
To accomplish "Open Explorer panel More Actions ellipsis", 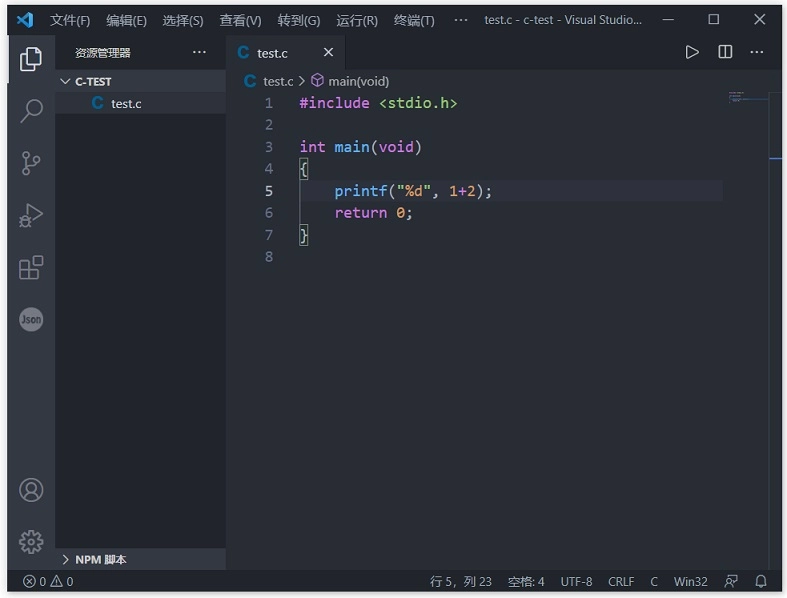I will point(199,52).
